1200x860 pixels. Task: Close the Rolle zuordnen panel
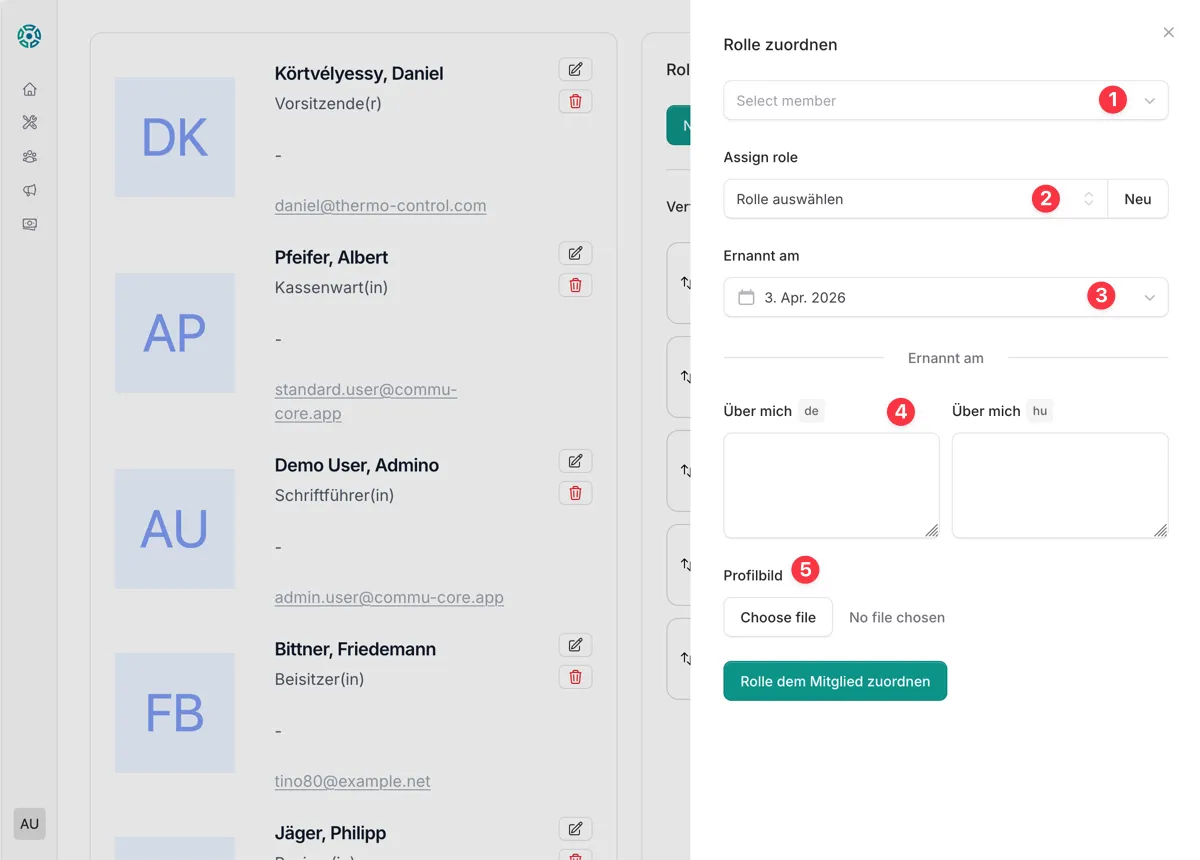click(1168, 33)
